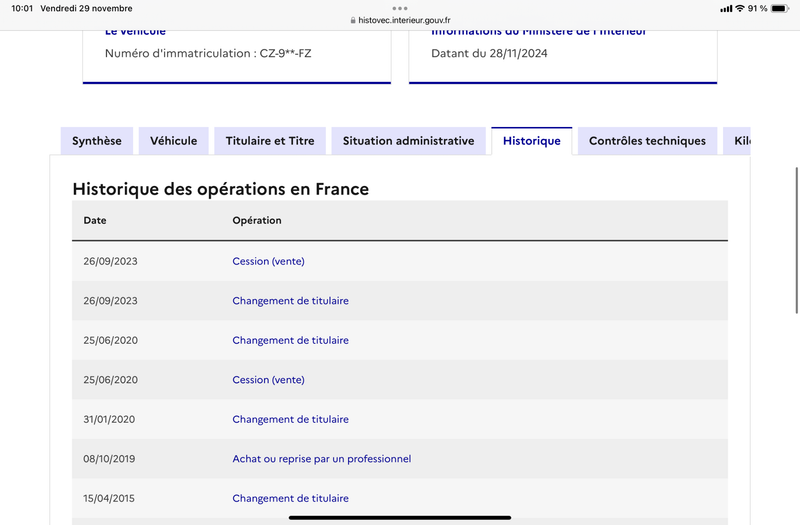Click the date 15/04/2015

(x=109, y=498)
